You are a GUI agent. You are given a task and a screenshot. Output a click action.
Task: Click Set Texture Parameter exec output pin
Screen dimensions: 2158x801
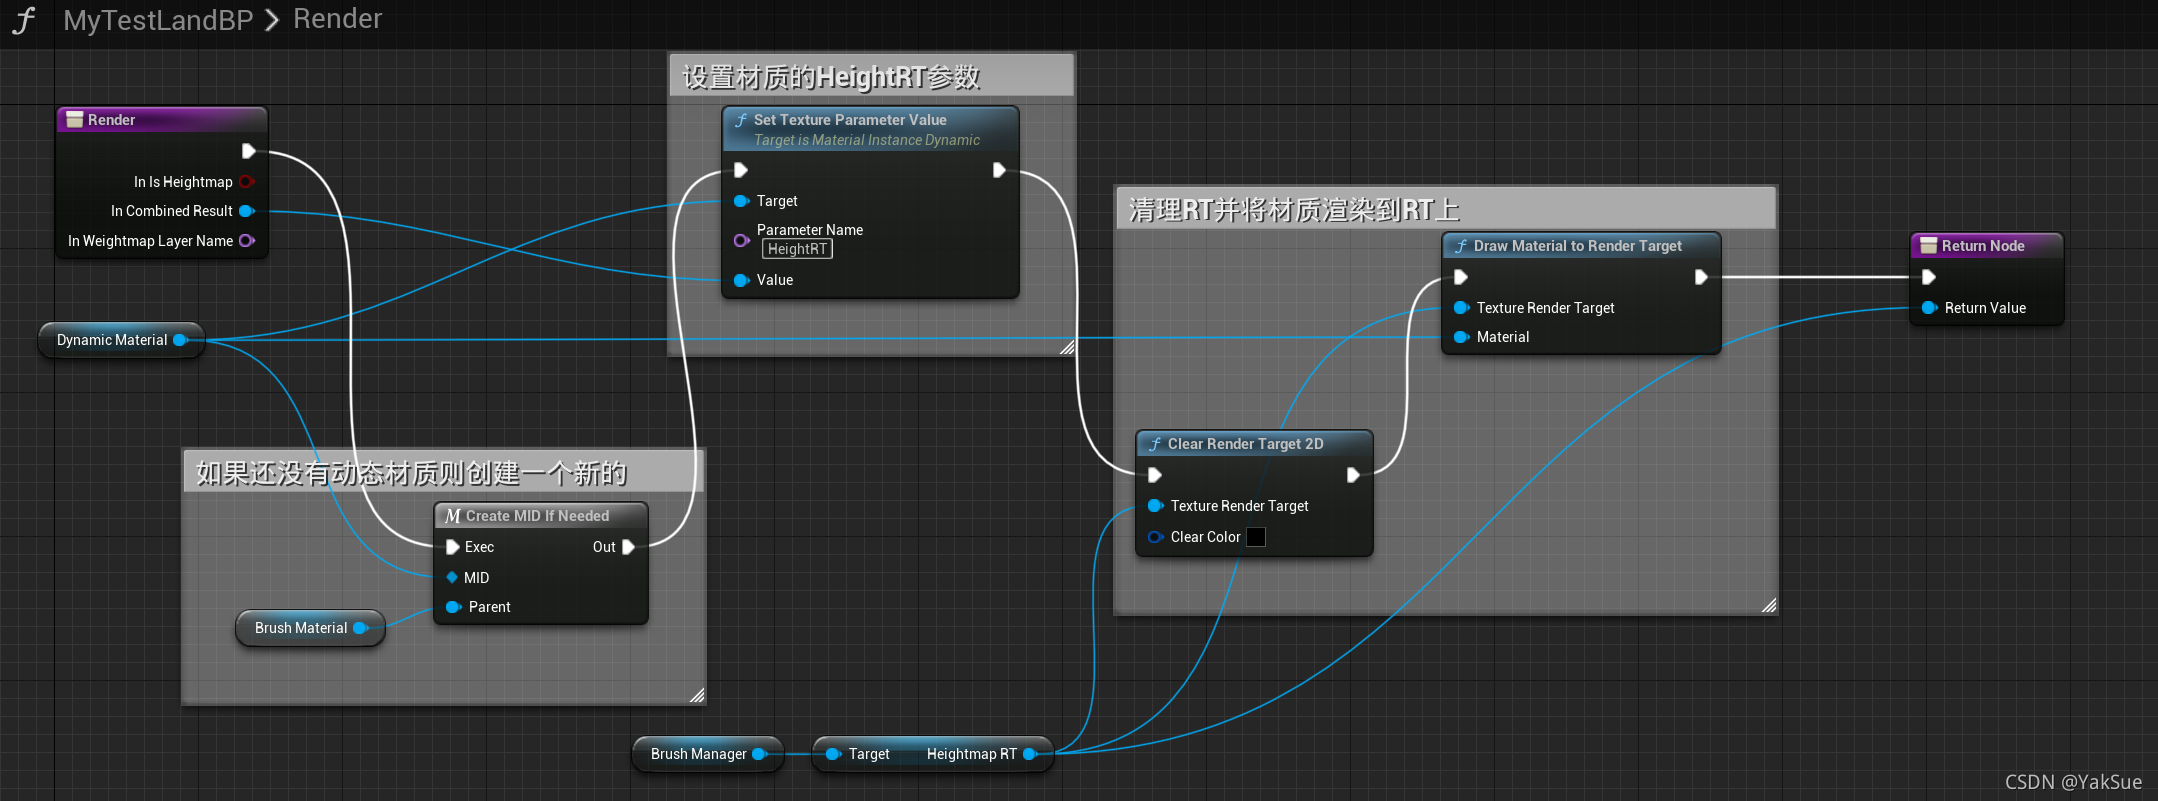(998, 170)
